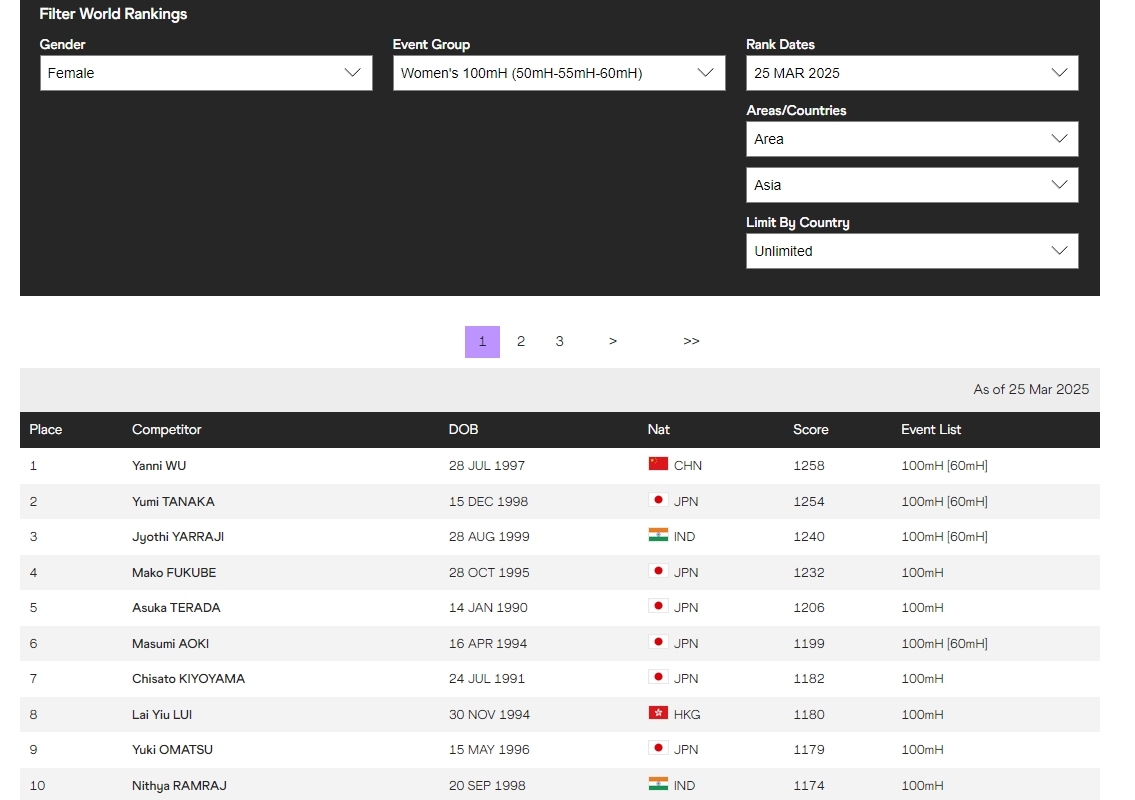Screen dimensions: 1135x800
Task: Go to results page 3
Action: click(560, 342)
